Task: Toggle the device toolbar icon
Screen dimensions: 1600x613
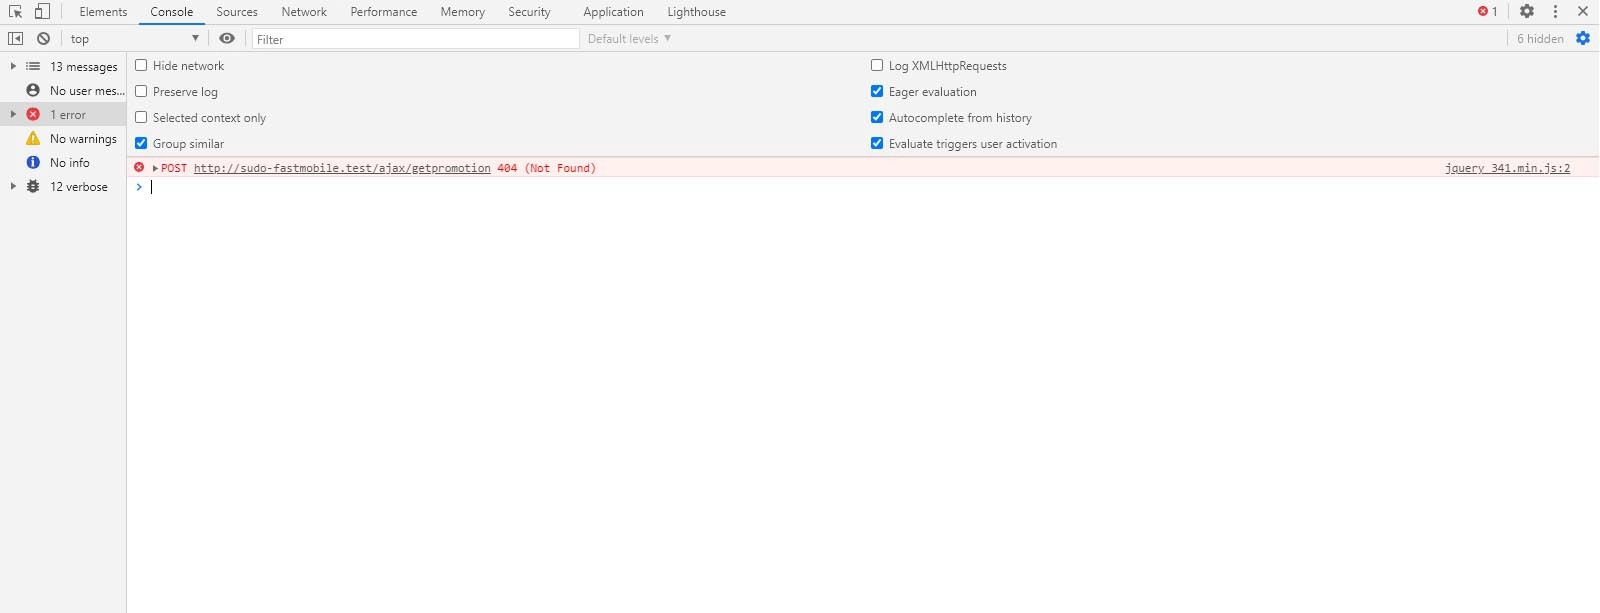Action: [42, 12]
